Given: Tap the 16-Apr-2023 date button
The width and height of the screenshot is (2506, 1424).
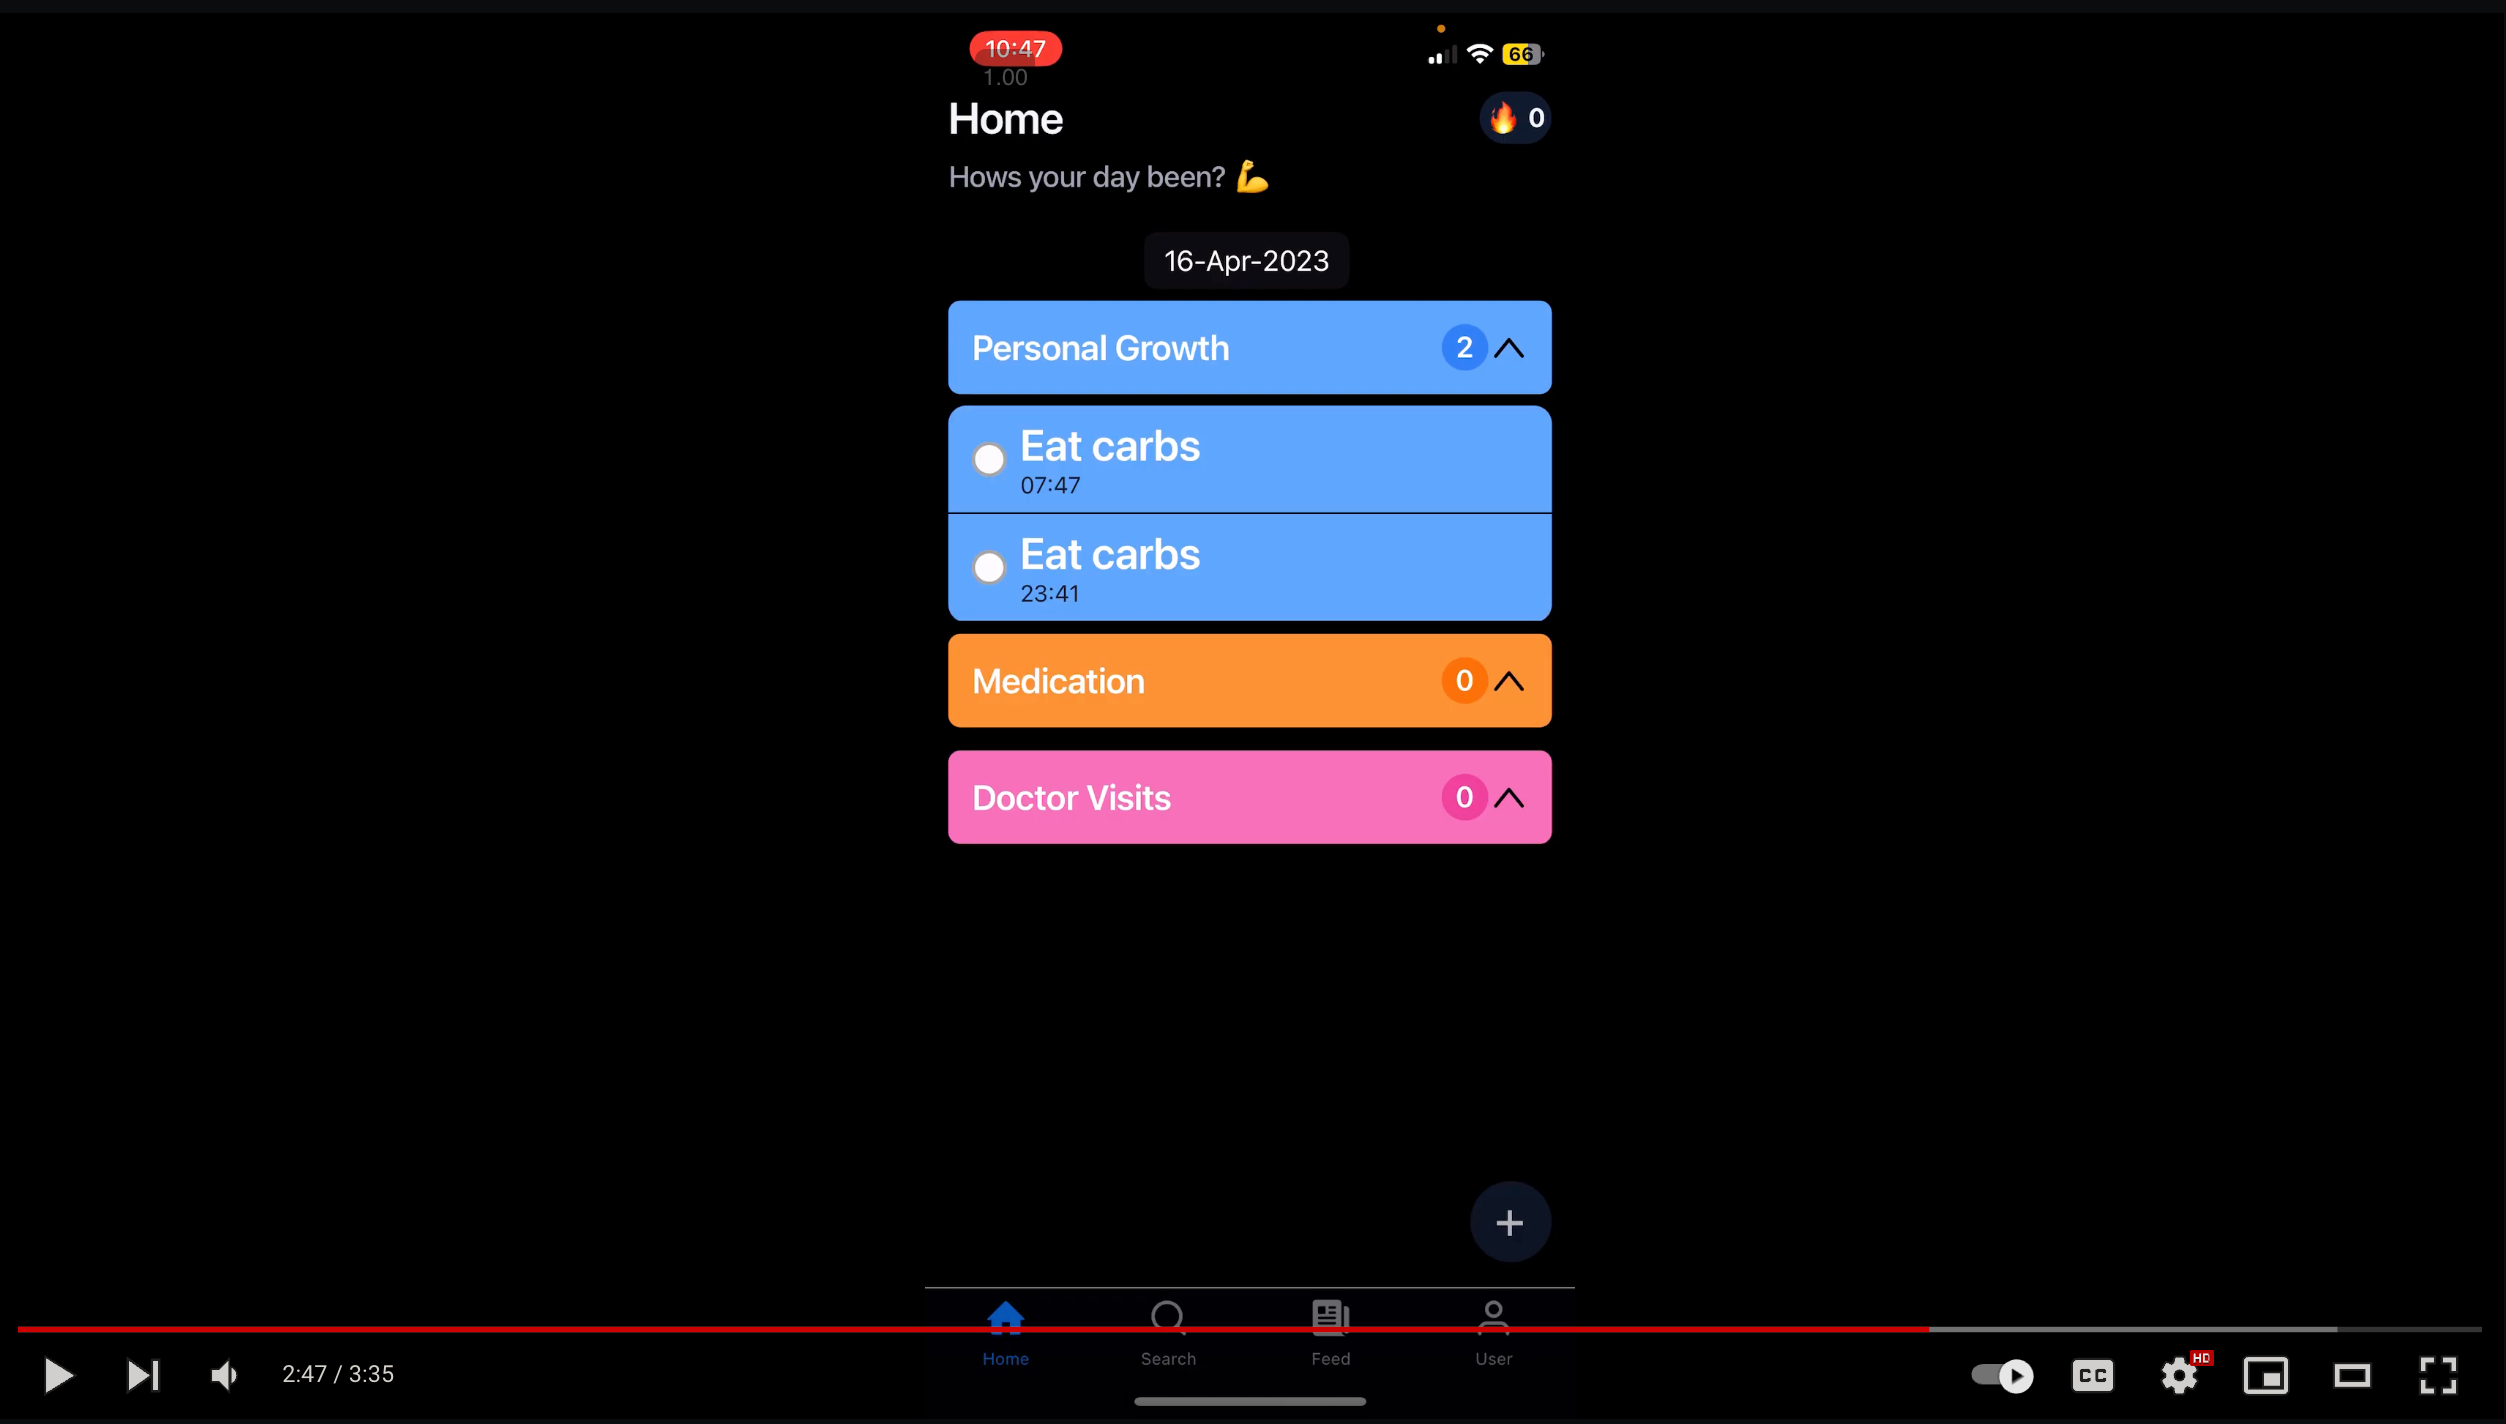Looking at the screenshot, I should [x=1246, y=261].
